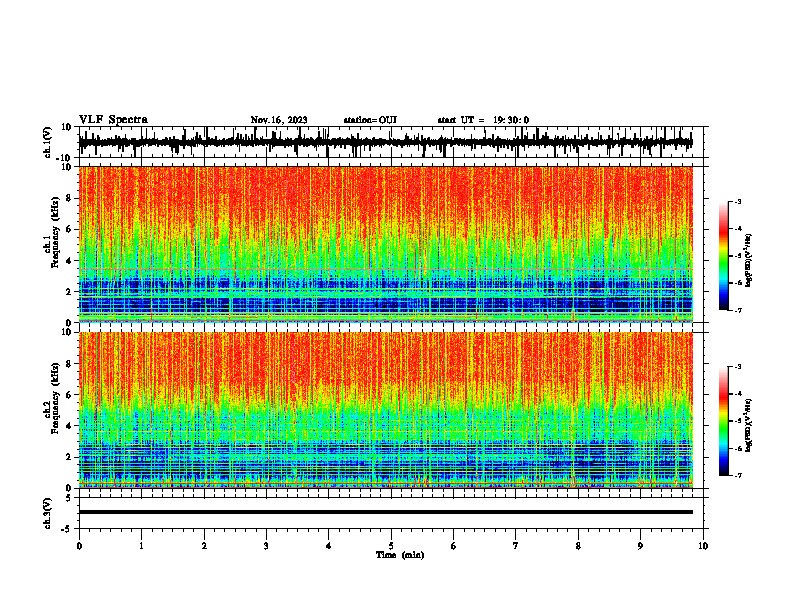Click time axis tick label 7

coord(516,546)
